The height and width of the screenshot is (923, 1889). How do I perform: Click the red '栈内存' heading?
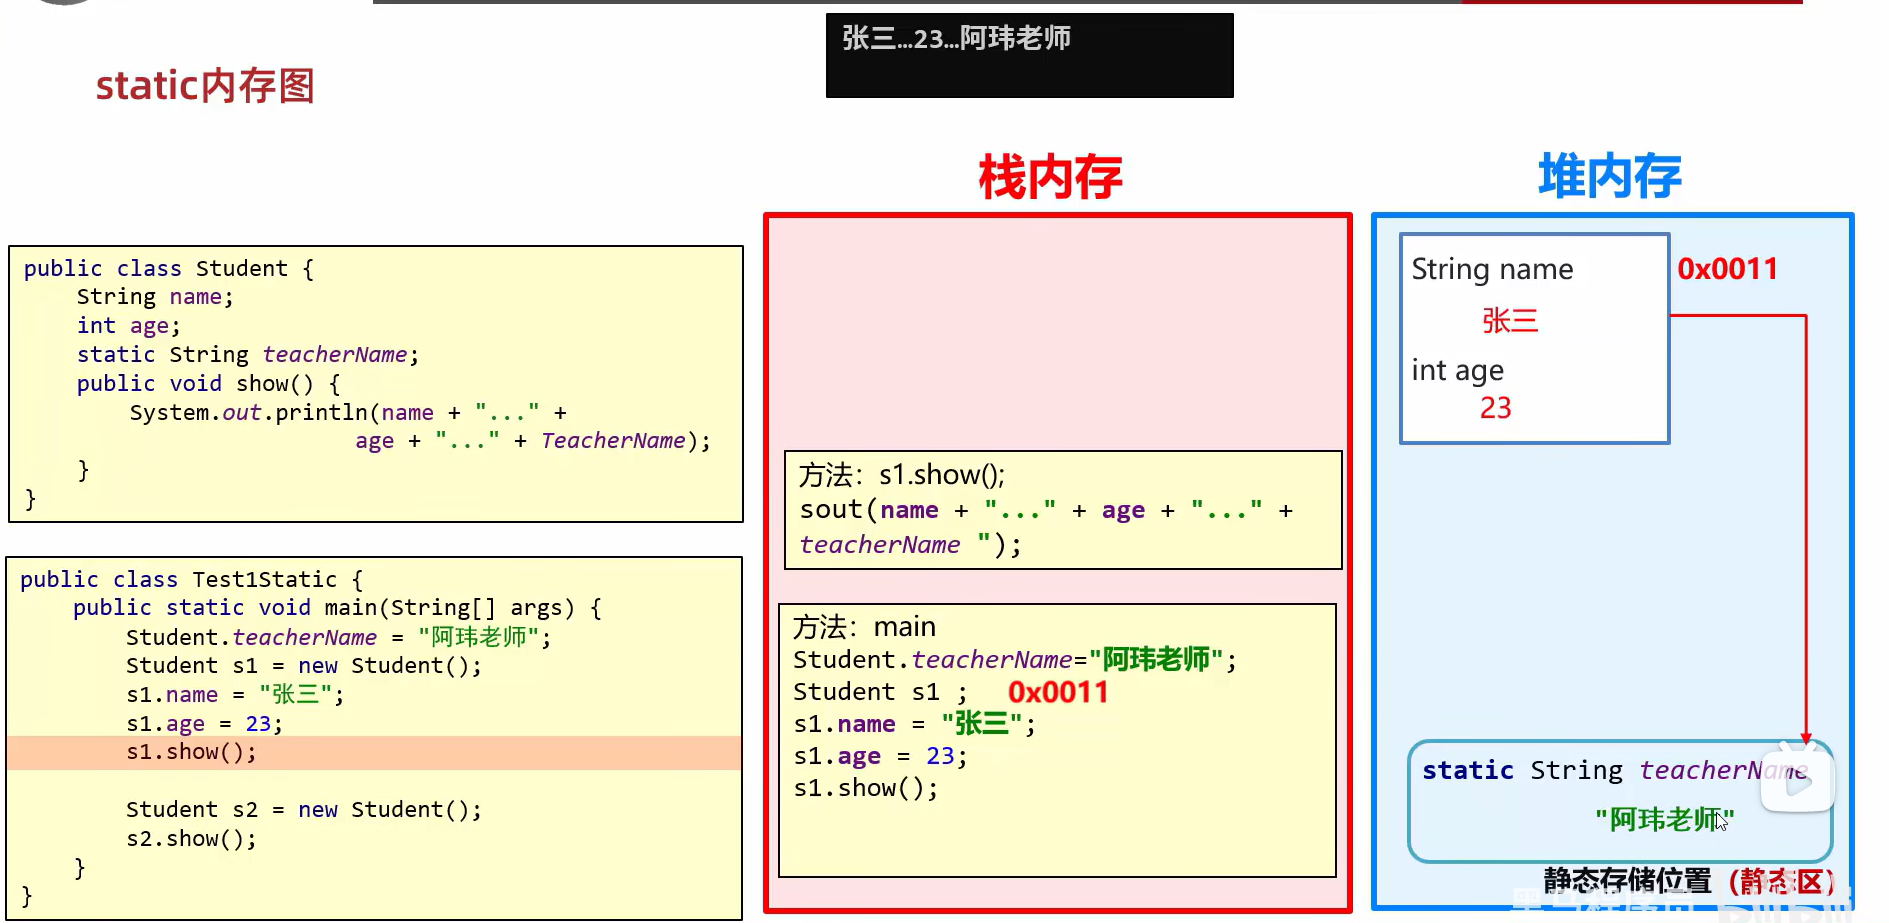(x=1050, y=177)
